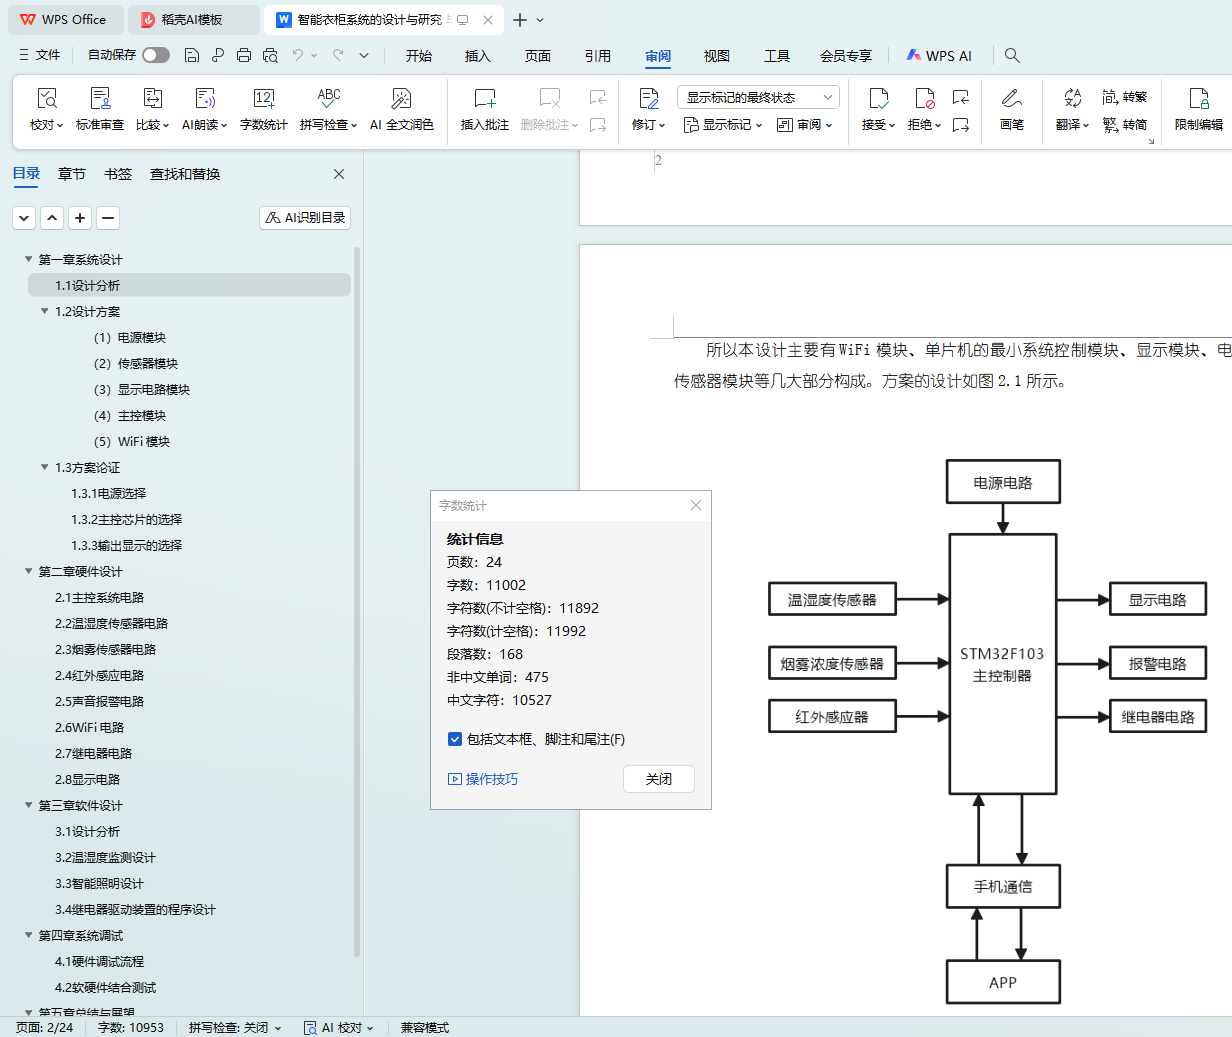Switch to the 视图 ribbon tab
The image size is (1232, 1037).
(x=716, y=56)
